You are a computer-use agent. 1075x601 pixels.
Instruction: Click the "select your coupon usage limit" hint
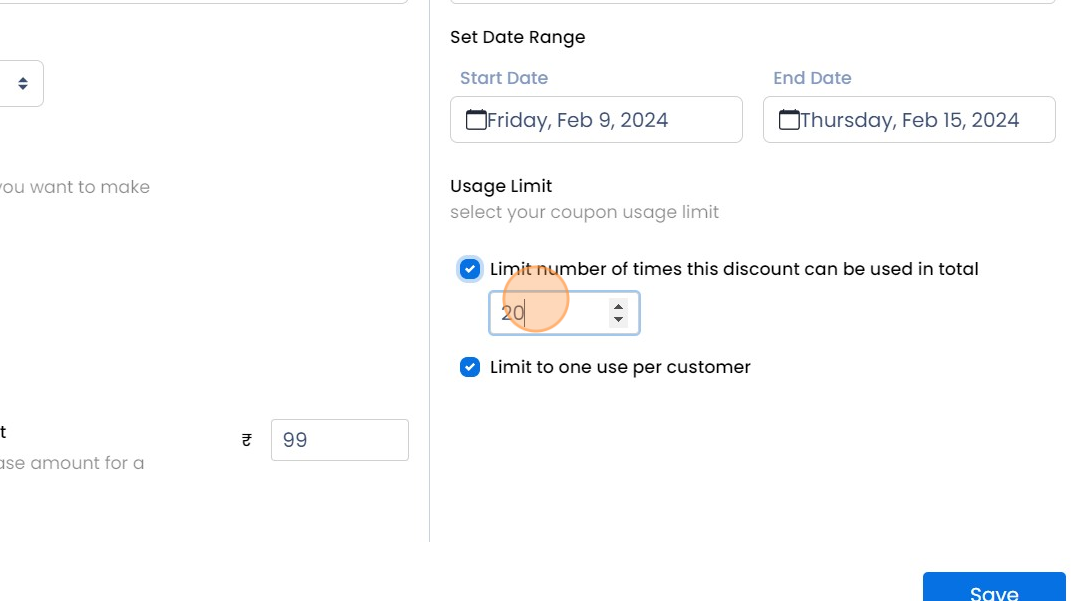pos(584,212)
